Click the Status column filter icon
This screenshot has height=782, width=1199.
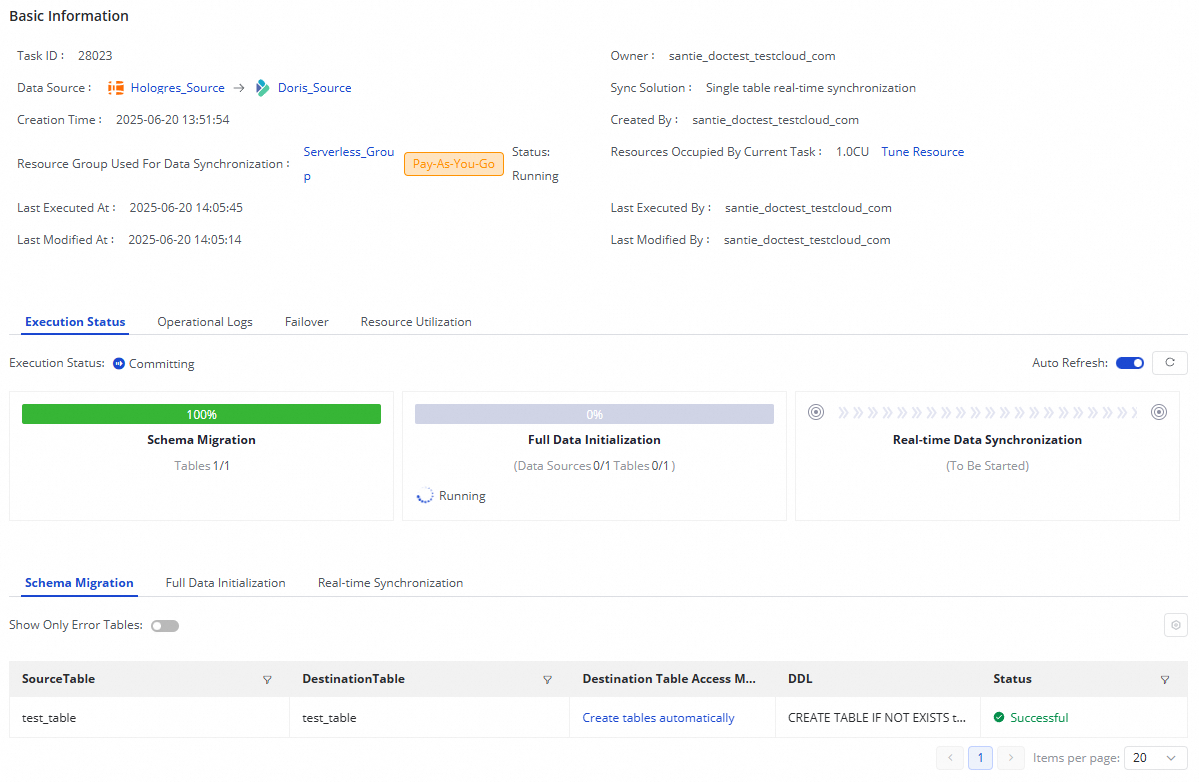pos(1165,679)
